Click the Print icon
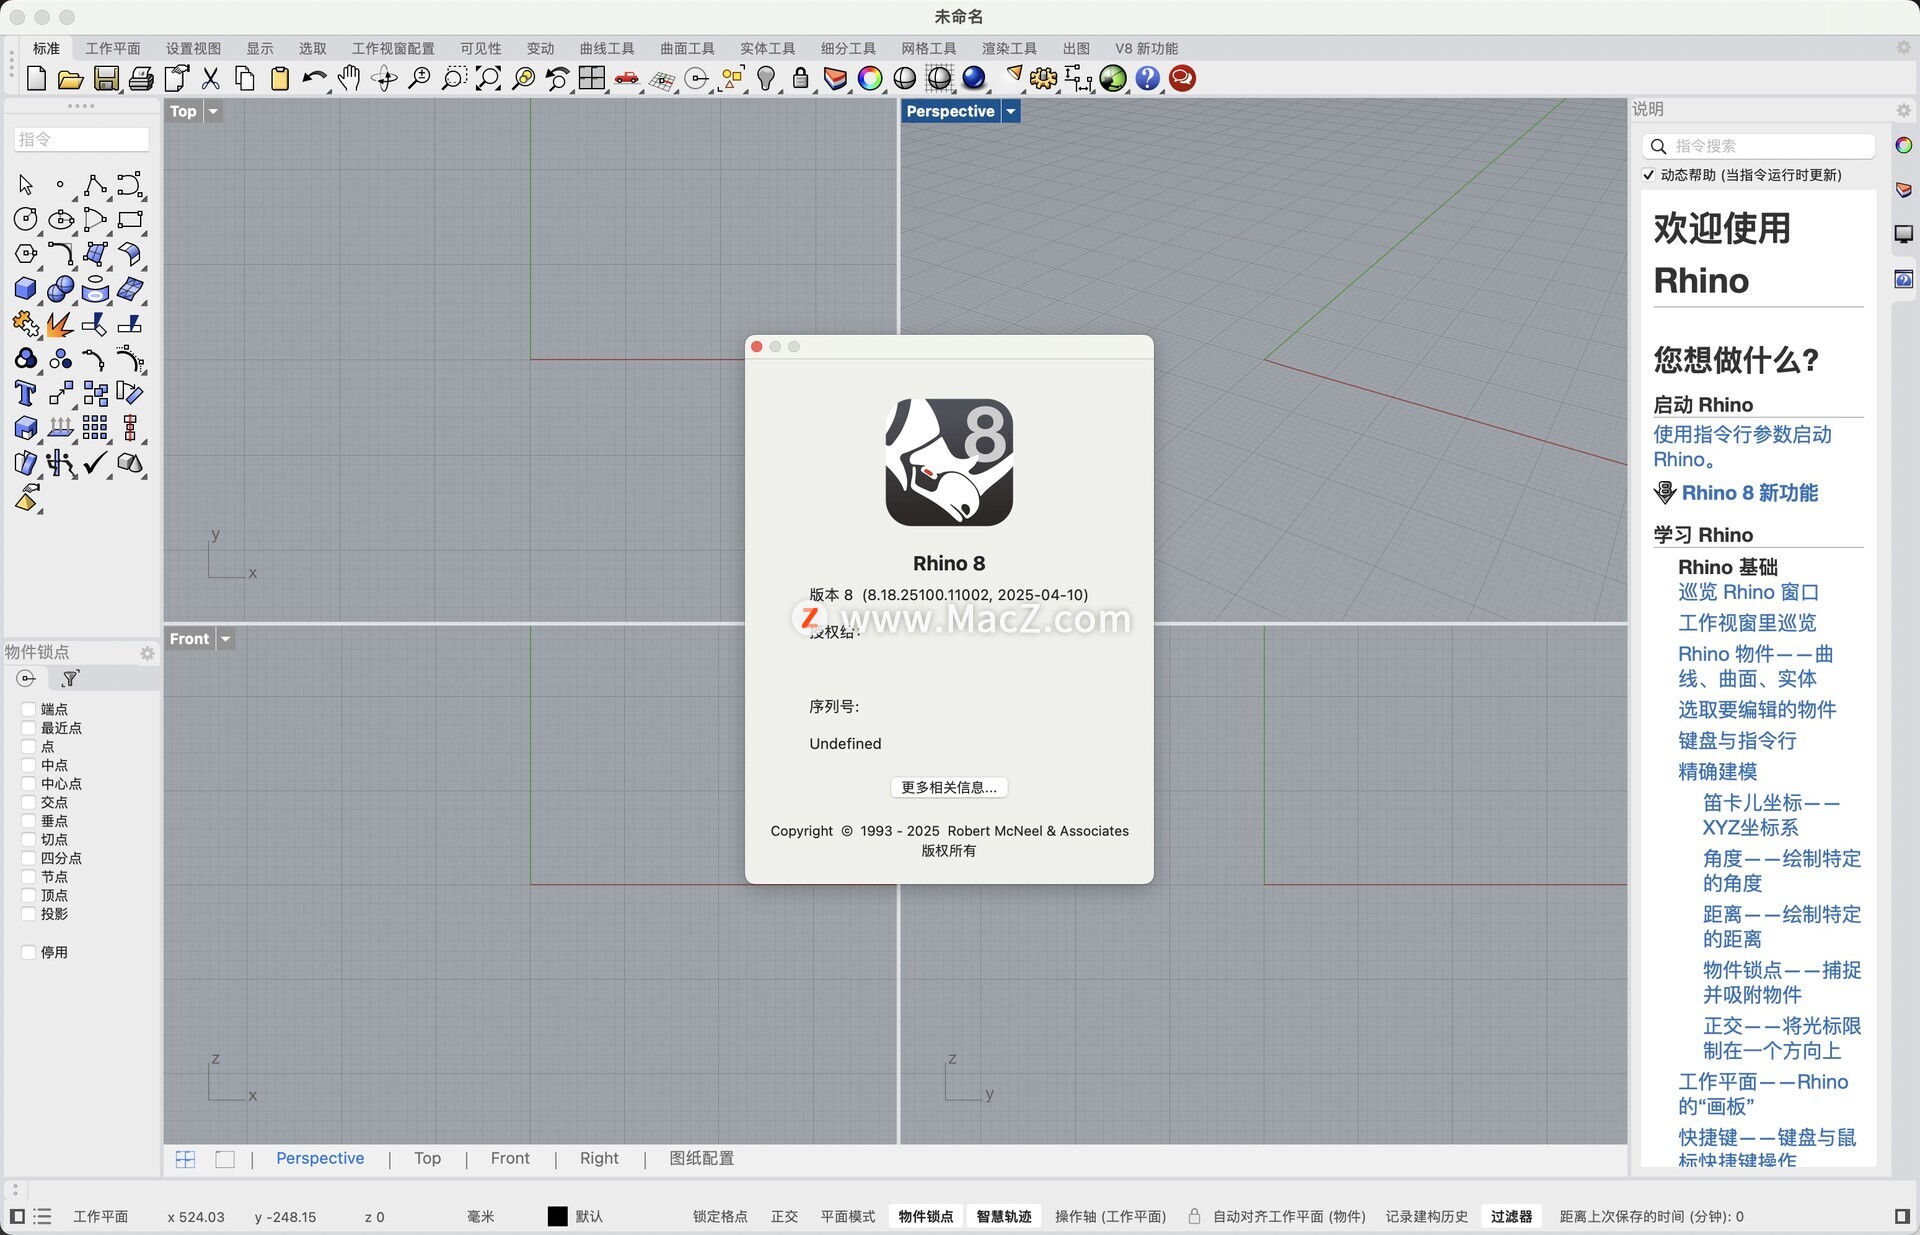Image resolution: width=1920 pixels, height=1235 pixels. tap(141, 78)
